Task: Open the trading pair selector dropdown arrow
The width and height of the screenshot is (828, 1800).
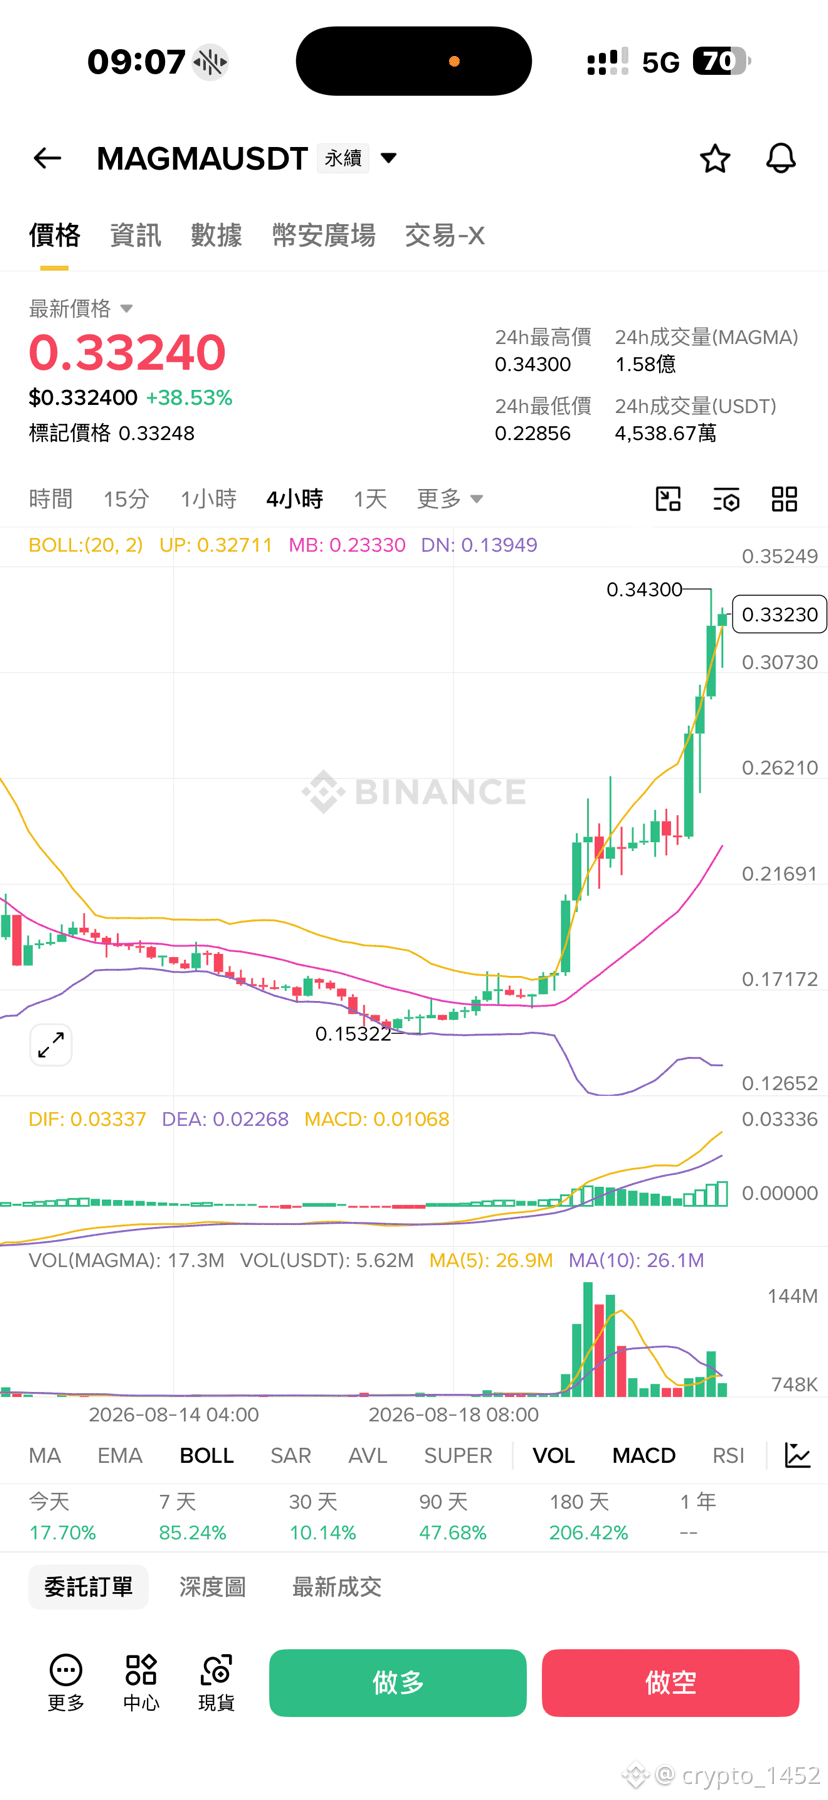Action: [x=389, y=158]
